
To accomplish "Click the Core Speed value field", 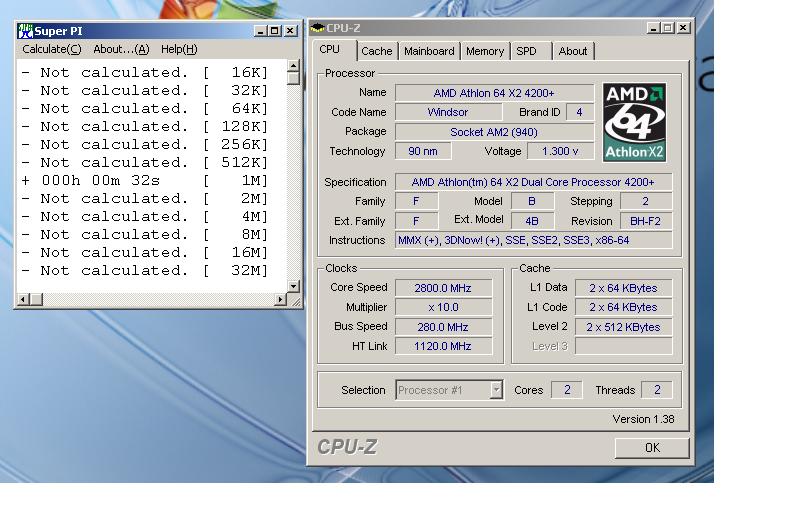I will 444,288.
